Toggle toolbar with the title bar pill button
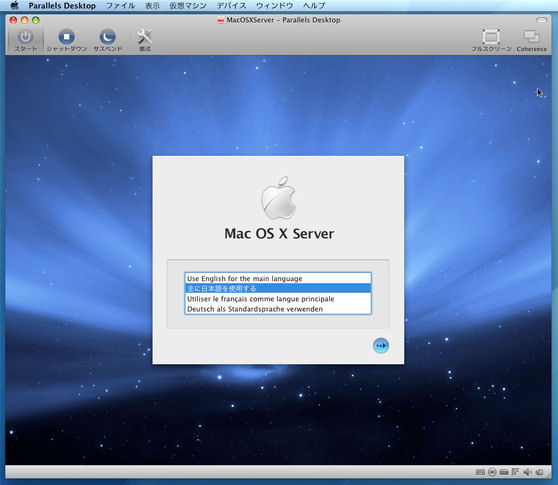The height and width of the screenshot is (485, 558). tap(542, 20)
